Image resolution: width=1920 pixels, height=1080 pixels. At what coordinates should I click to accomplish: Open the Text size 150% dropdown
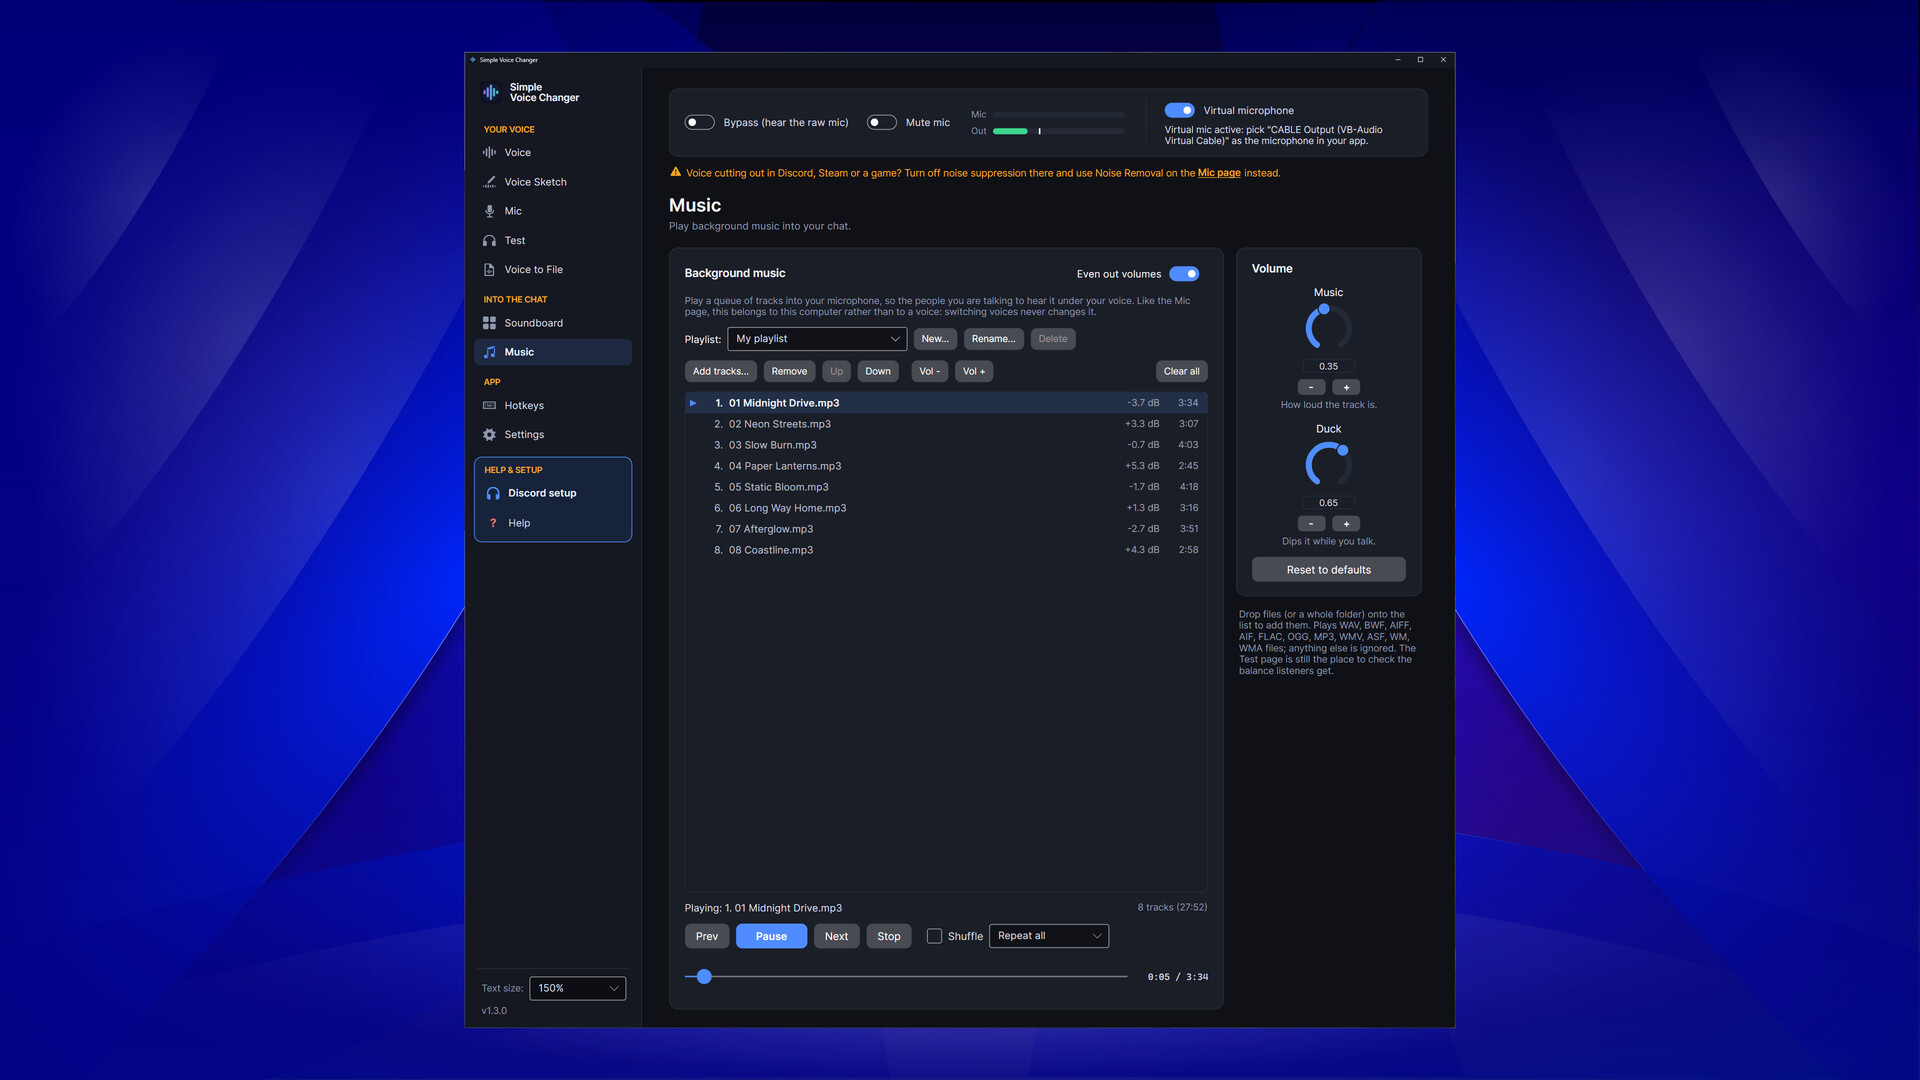tap(577, 988)
